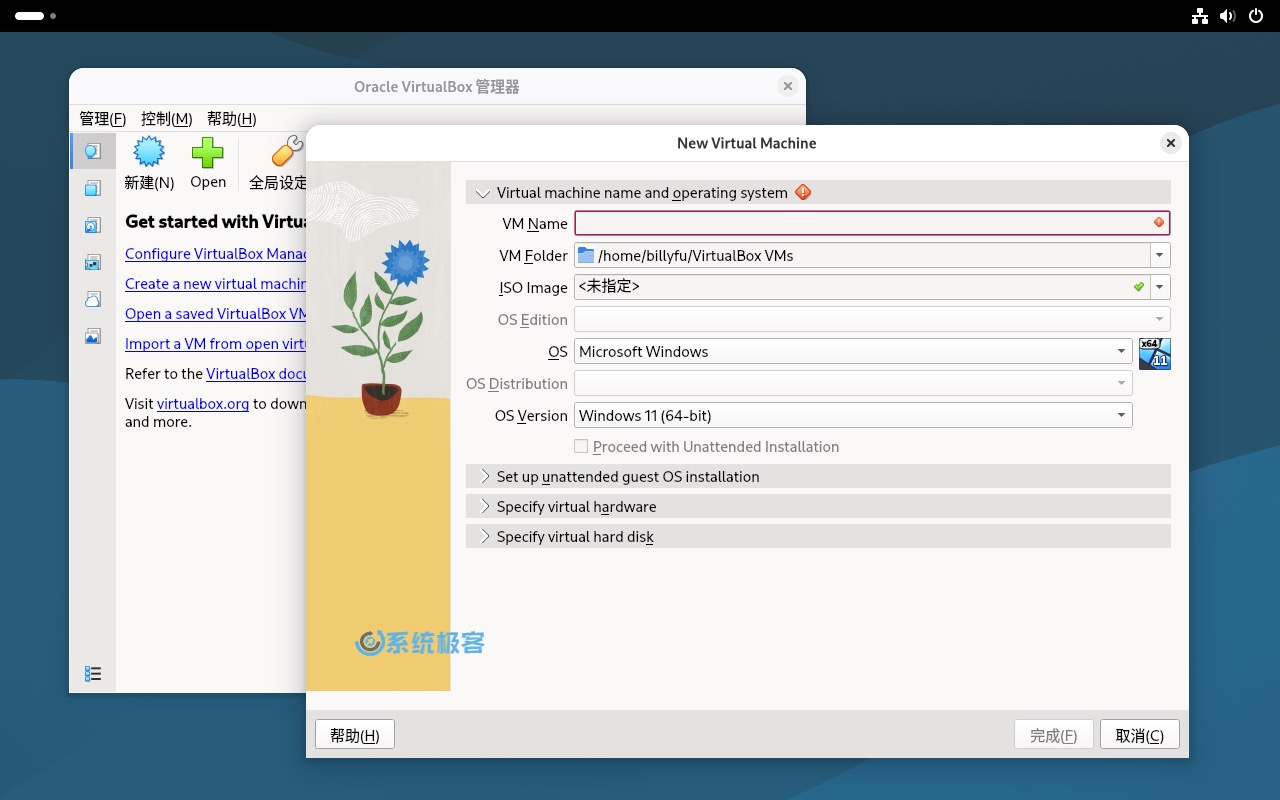Click the New Virtual Machine title bar text
This screenshot has width=1280, height=800.
[747, 143]
